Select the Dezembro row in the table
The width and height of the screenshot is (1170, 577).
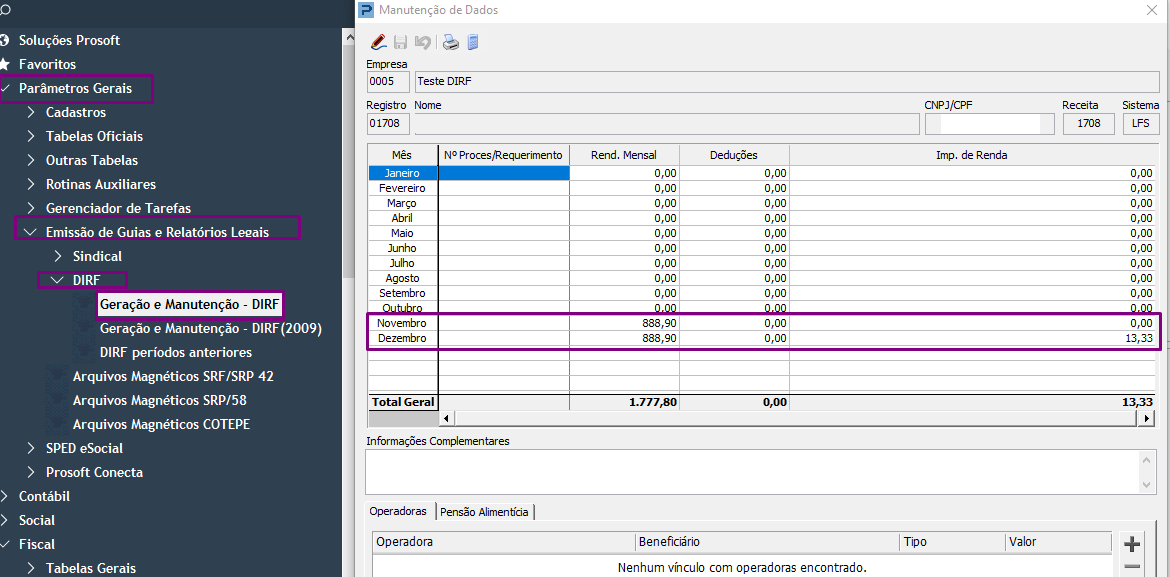pyautogui.click(x=762, y=338)
